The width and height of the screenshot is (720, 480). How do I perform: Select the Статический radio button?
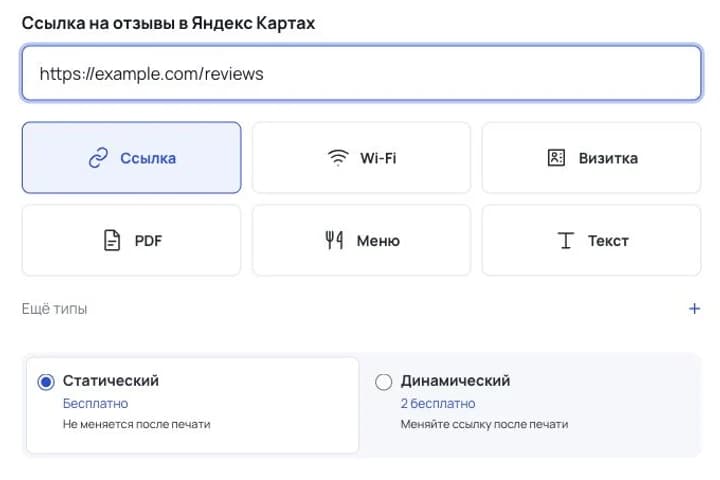[x=46, y=382]
